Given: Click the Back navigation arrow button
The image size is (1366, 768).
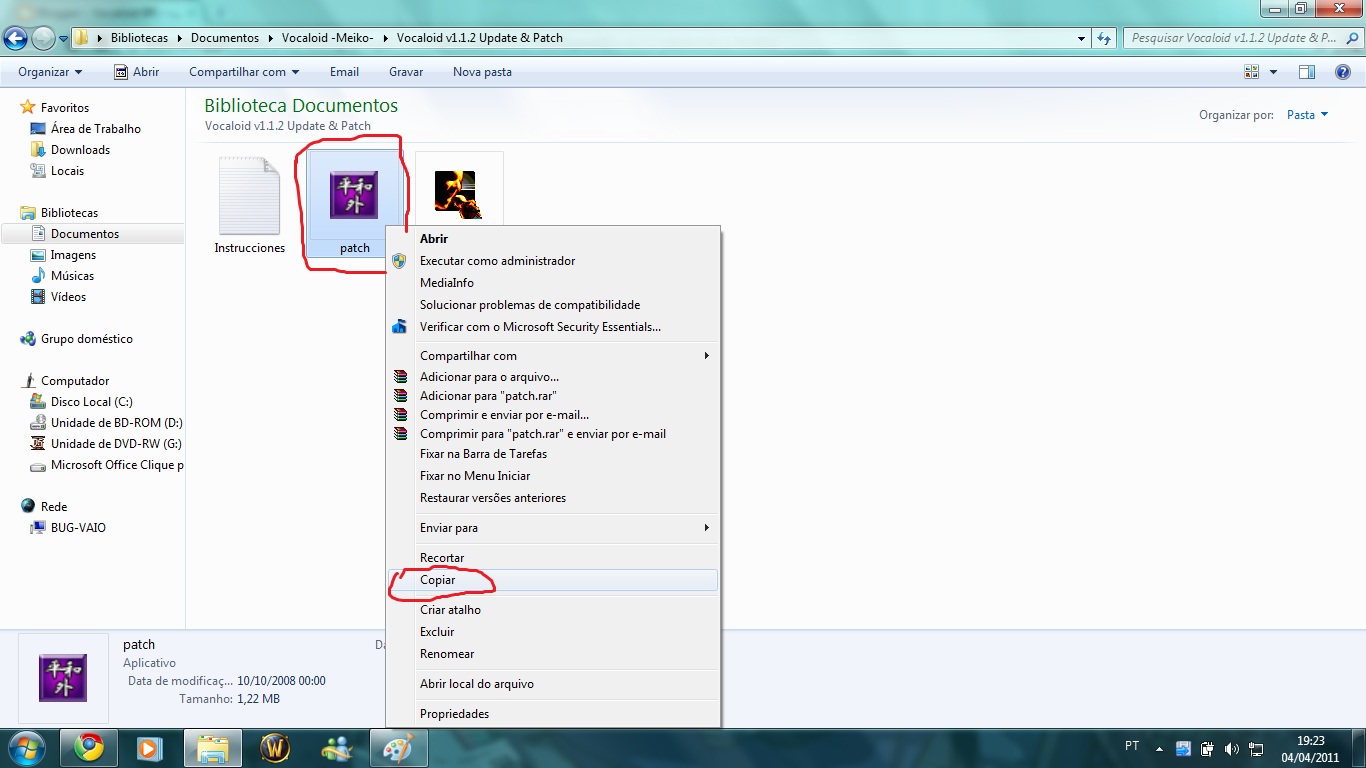Looking at the screenshot, I should 15,39.
